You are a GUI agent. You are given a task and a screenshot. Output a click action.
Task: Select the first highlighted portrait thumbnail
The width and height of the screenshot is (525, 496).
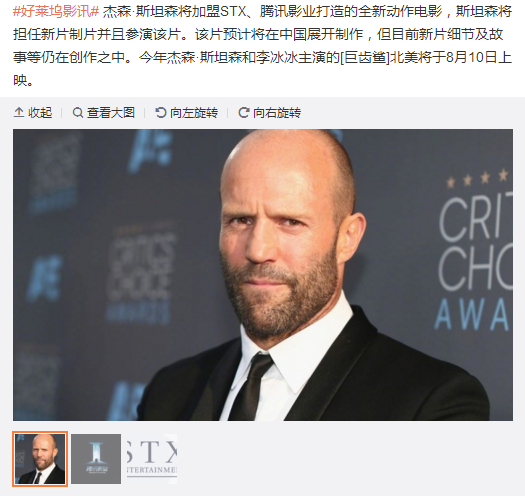click(x=40, y=459)
